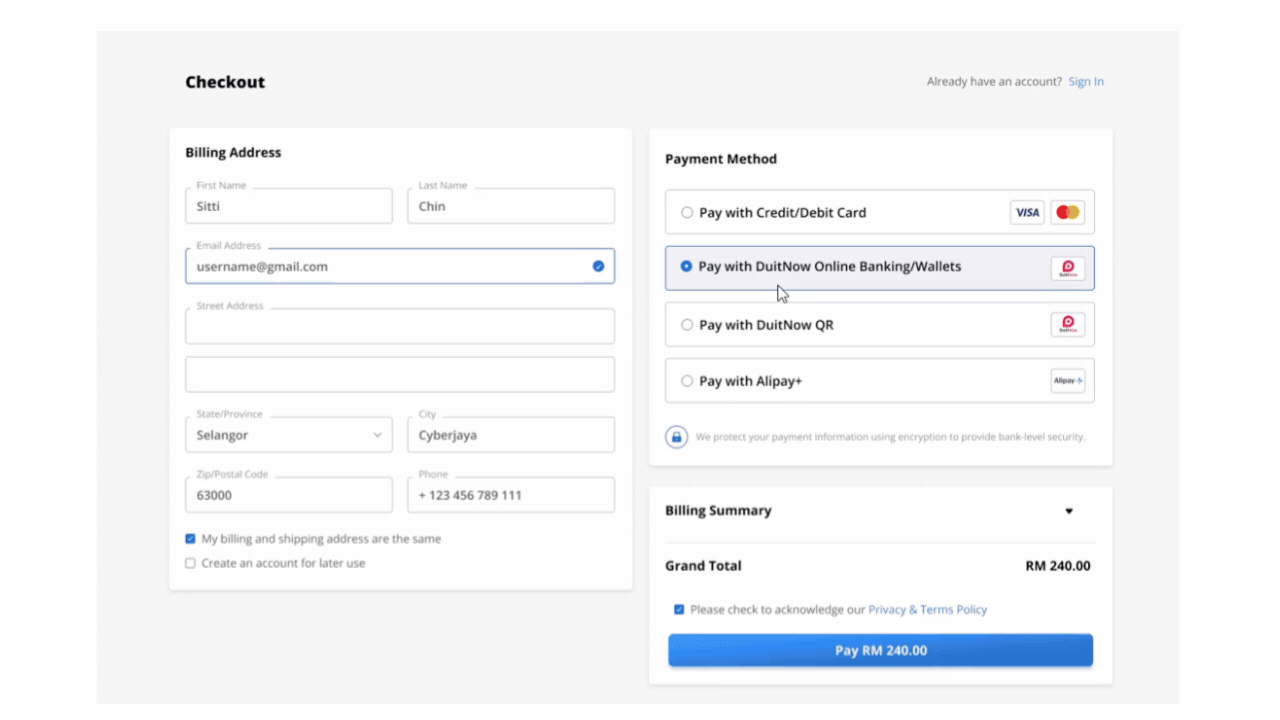Click the Street Address first line field

[400, 326]
